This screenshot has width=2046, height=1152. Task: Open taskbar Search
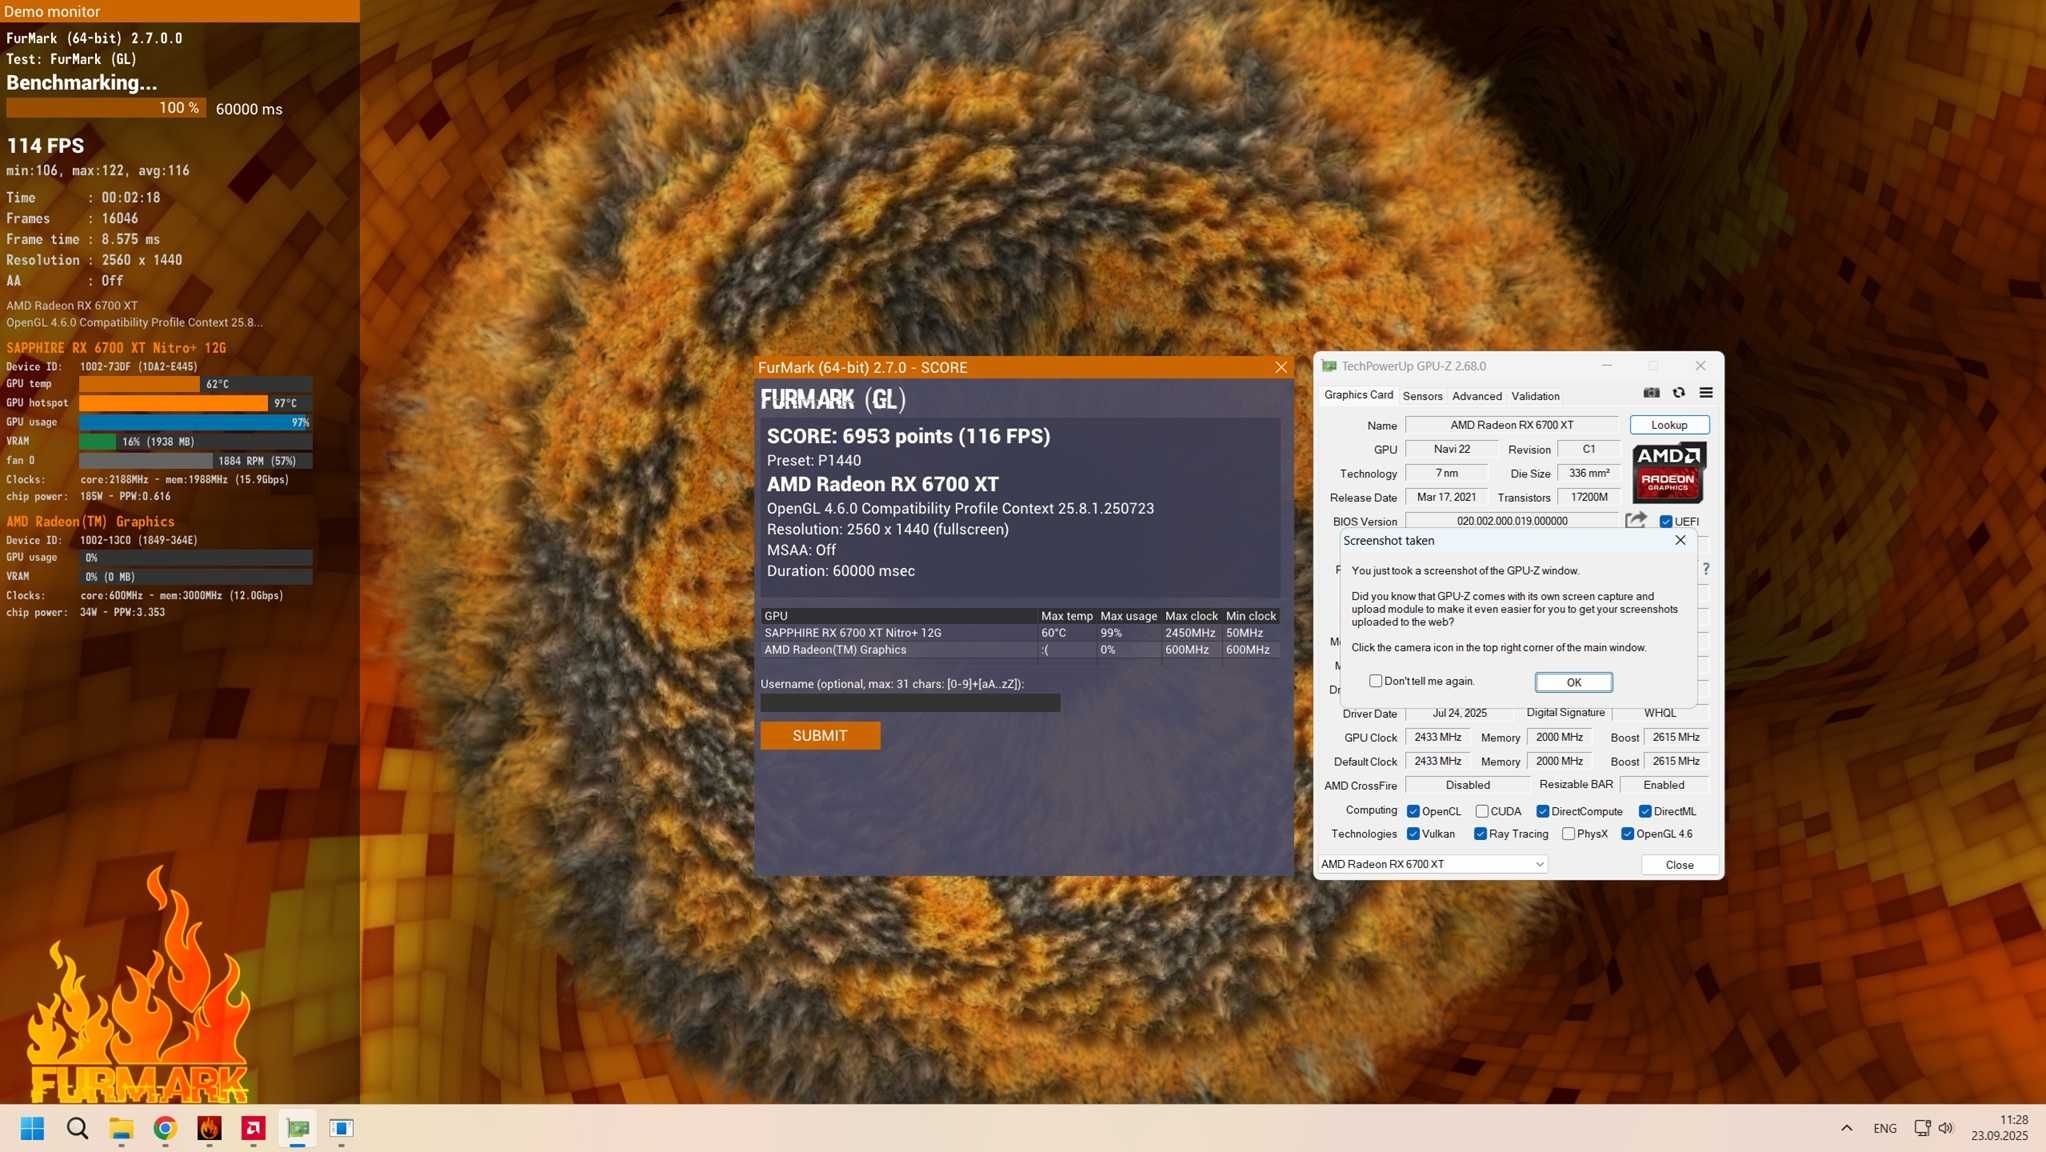(77, 1128)
